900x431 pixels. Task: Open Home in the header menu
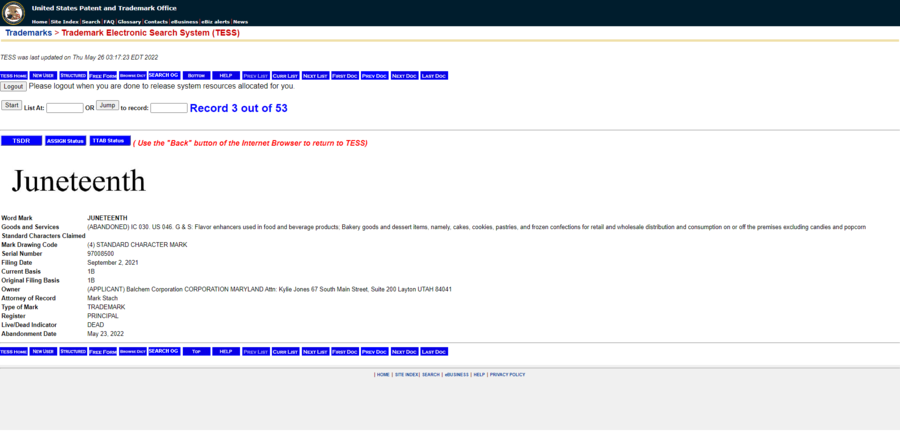tap(40, 22)
